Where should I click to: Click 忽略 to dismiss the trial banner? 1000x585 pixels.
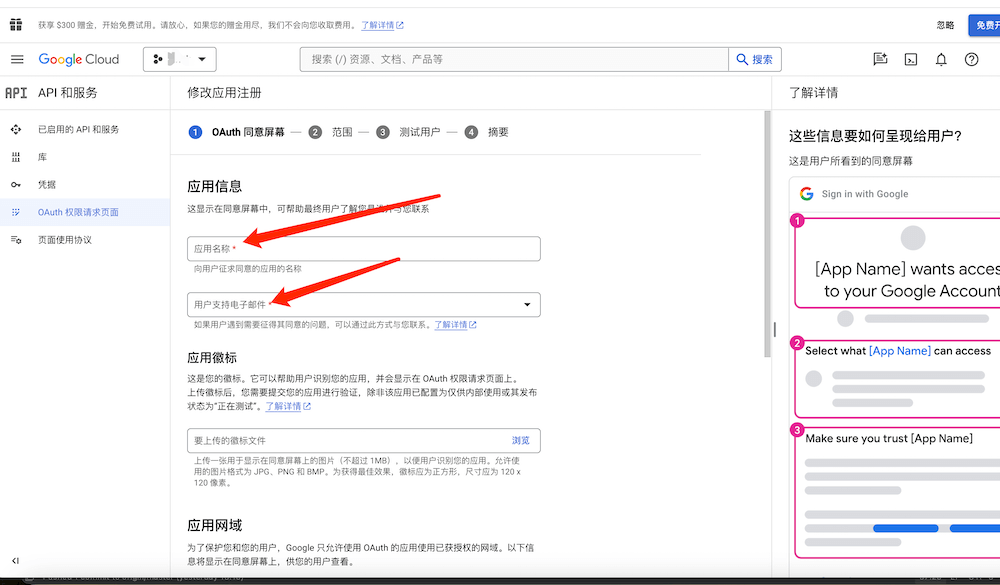(945, 25)
